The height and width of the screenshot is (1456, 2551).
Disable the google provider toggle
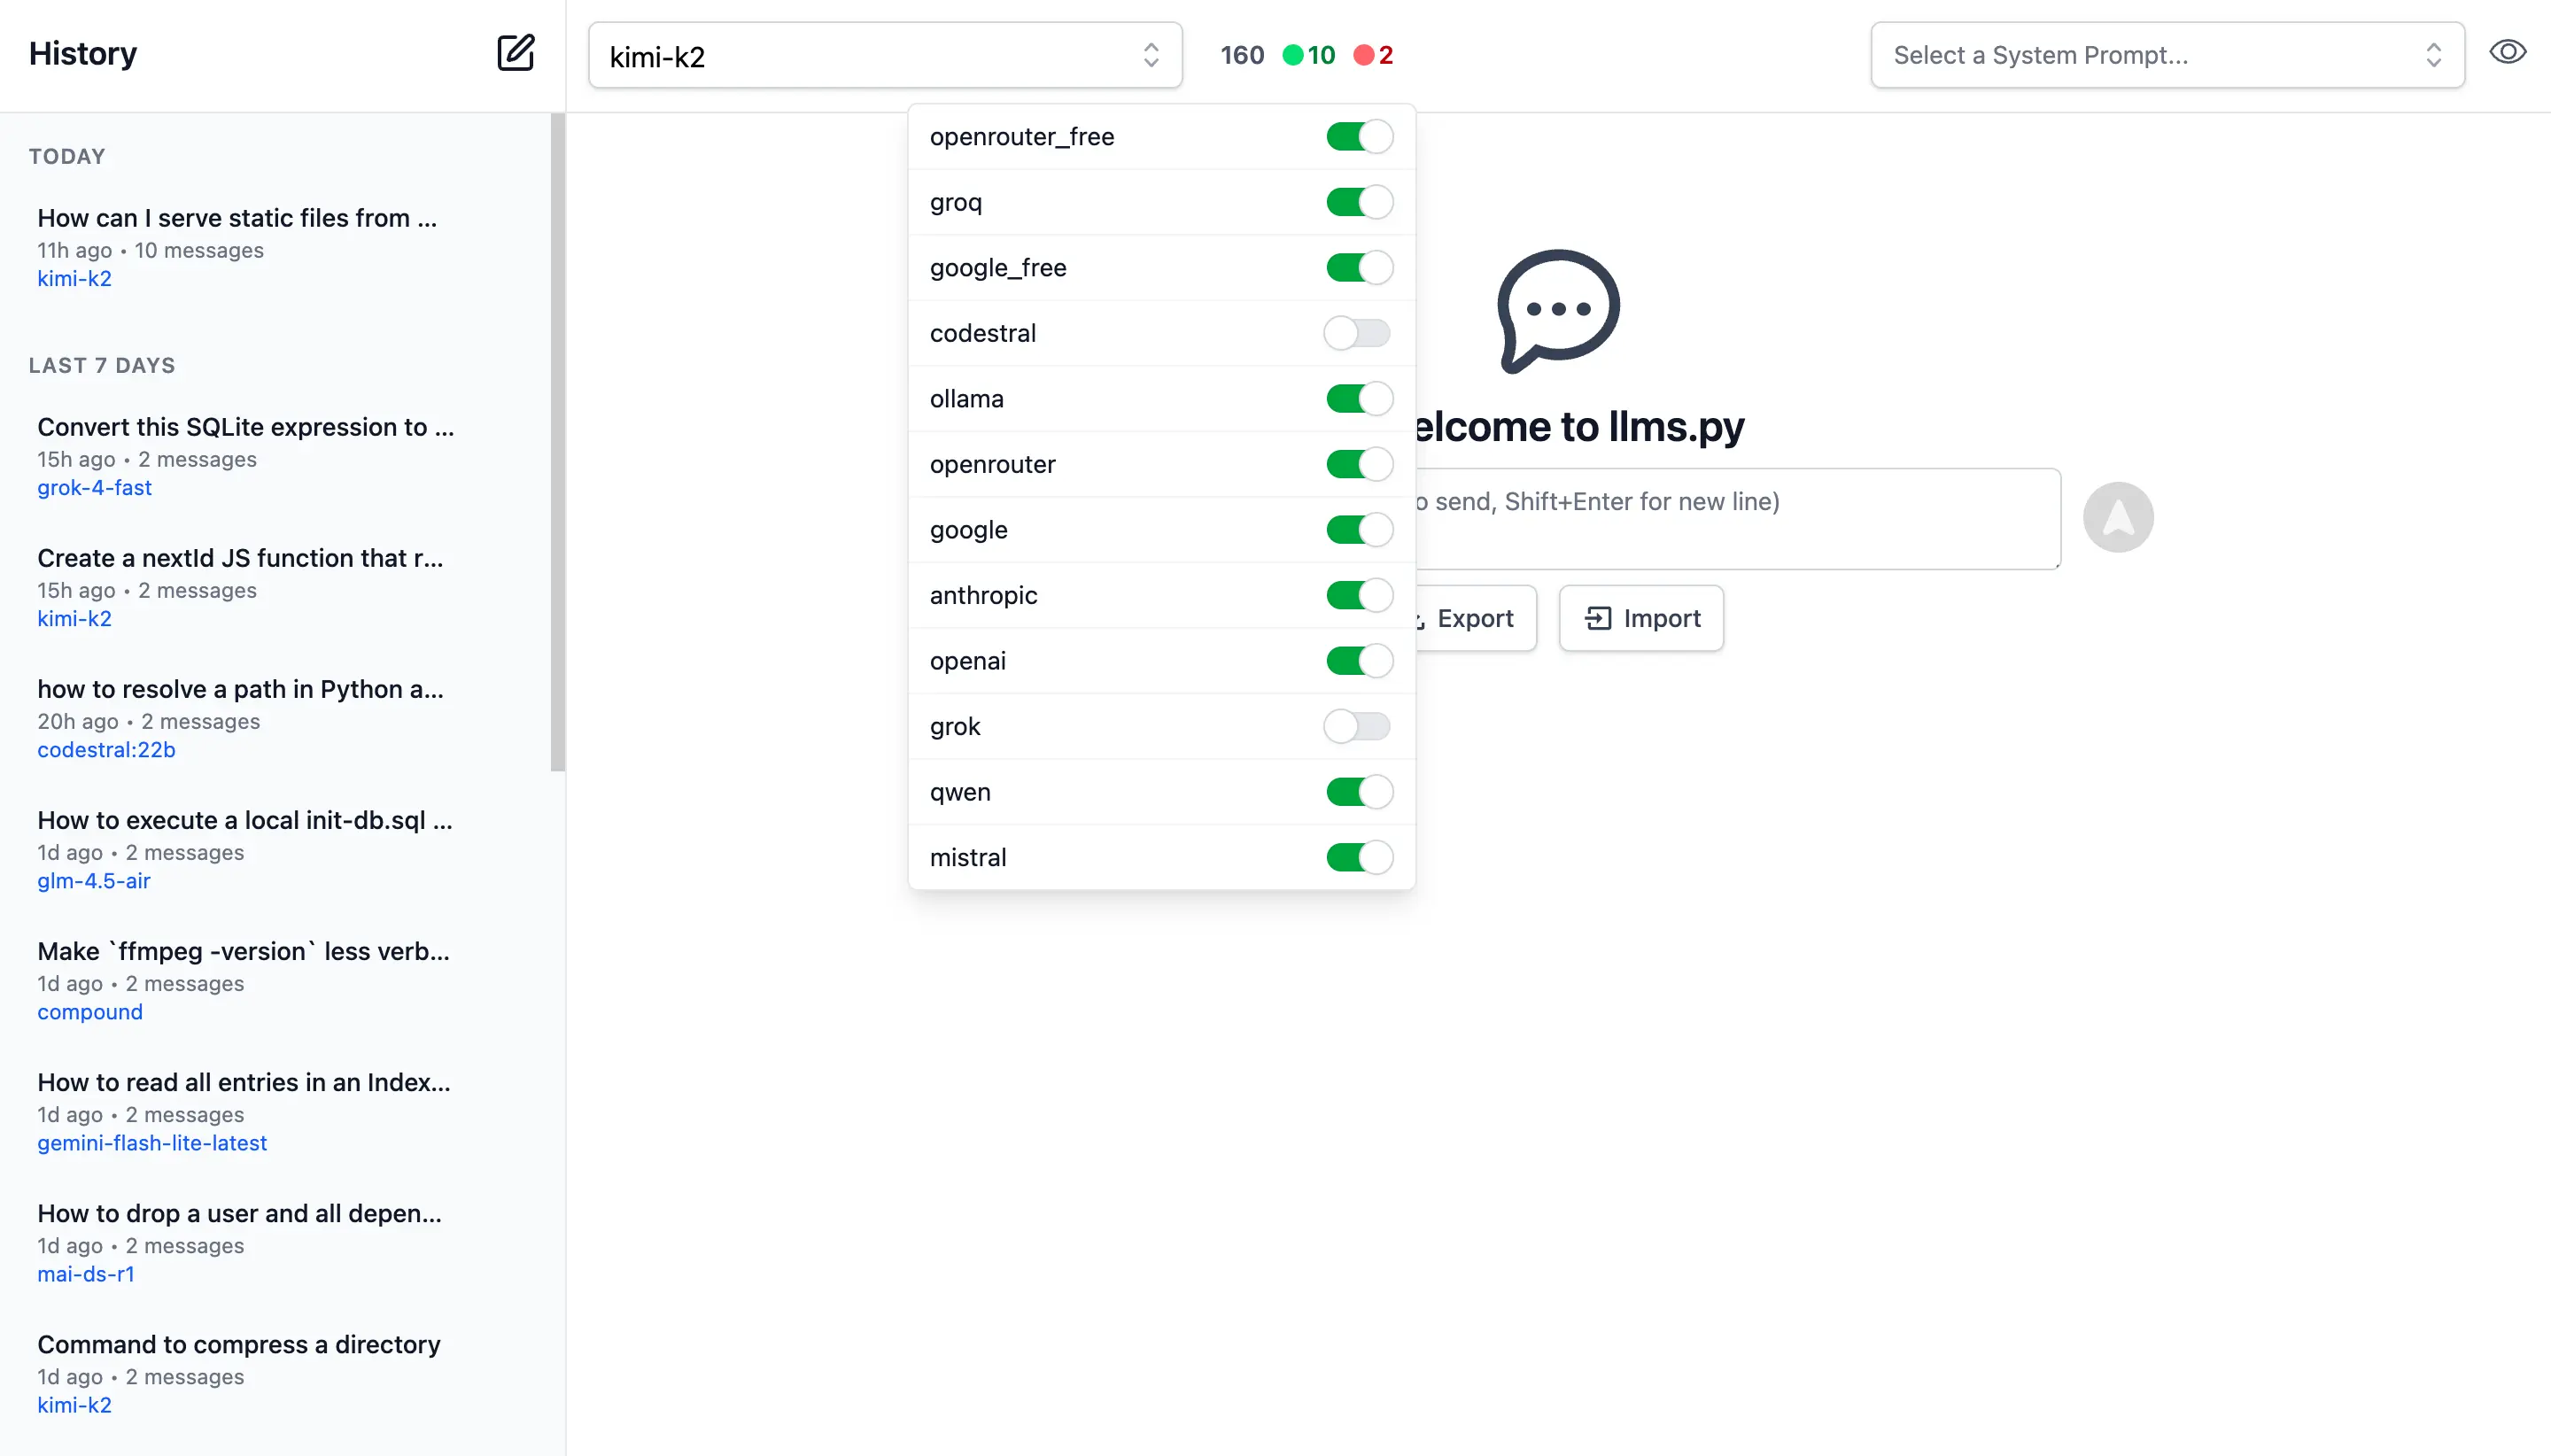(1359, 530)
